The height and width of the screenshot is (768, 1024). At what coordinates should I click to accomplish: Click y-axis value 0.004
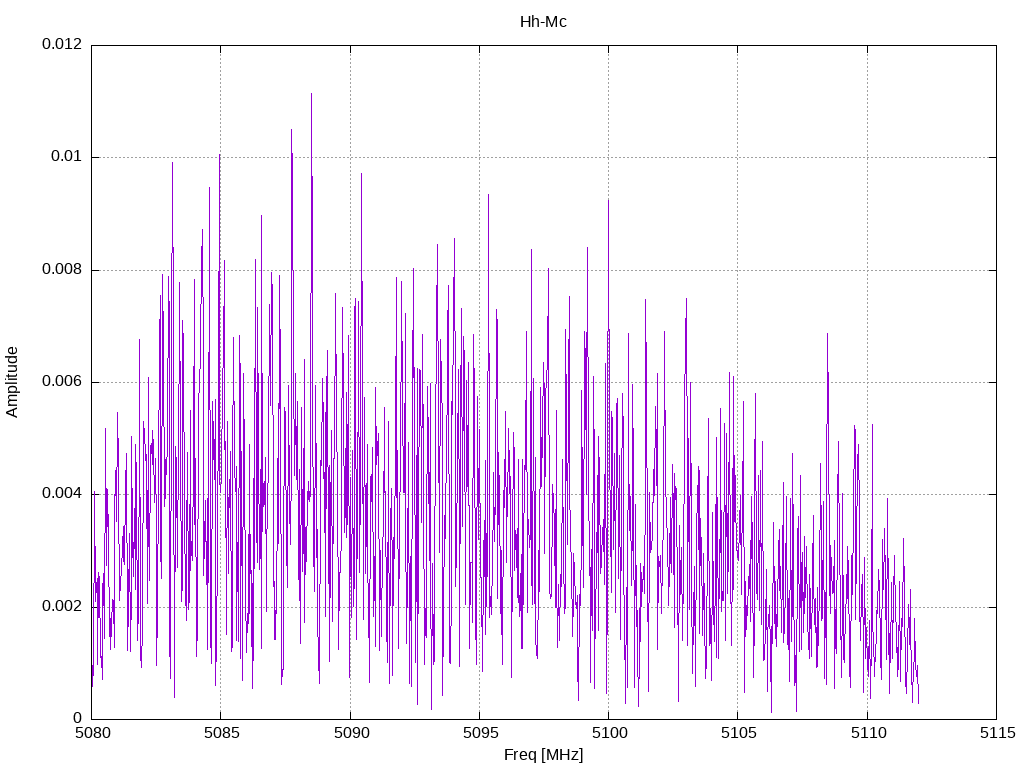62,493
